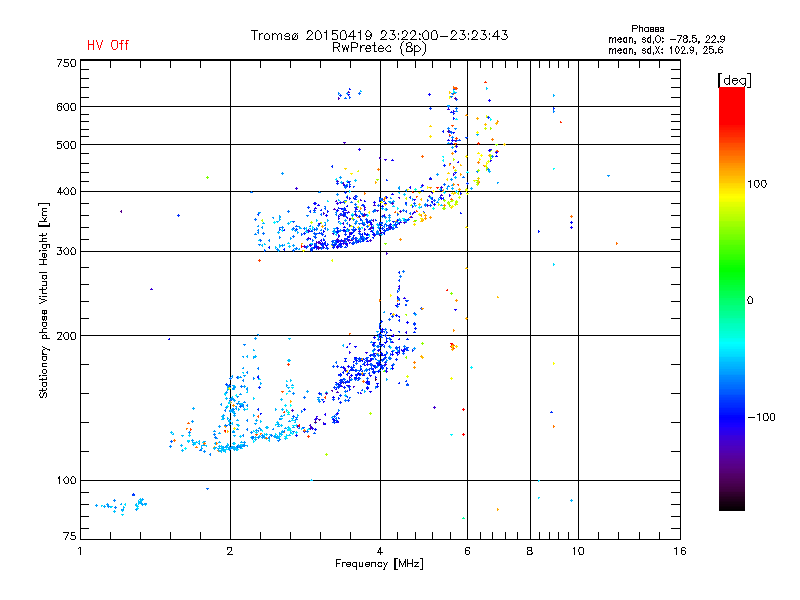
Task: Click the y-axis tick label '750'
Action: [x=66, y=63]
